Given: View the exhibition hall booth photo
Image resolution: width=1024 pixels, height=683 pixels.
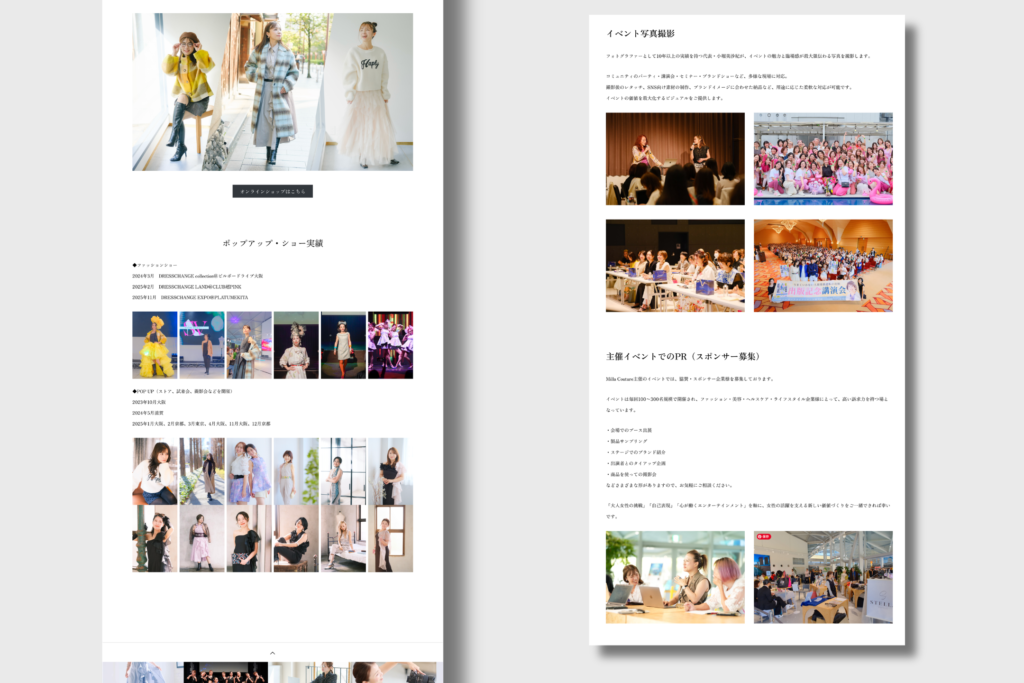Looking at the screenshot, I should pyautogui.click(x=823, y=577).
